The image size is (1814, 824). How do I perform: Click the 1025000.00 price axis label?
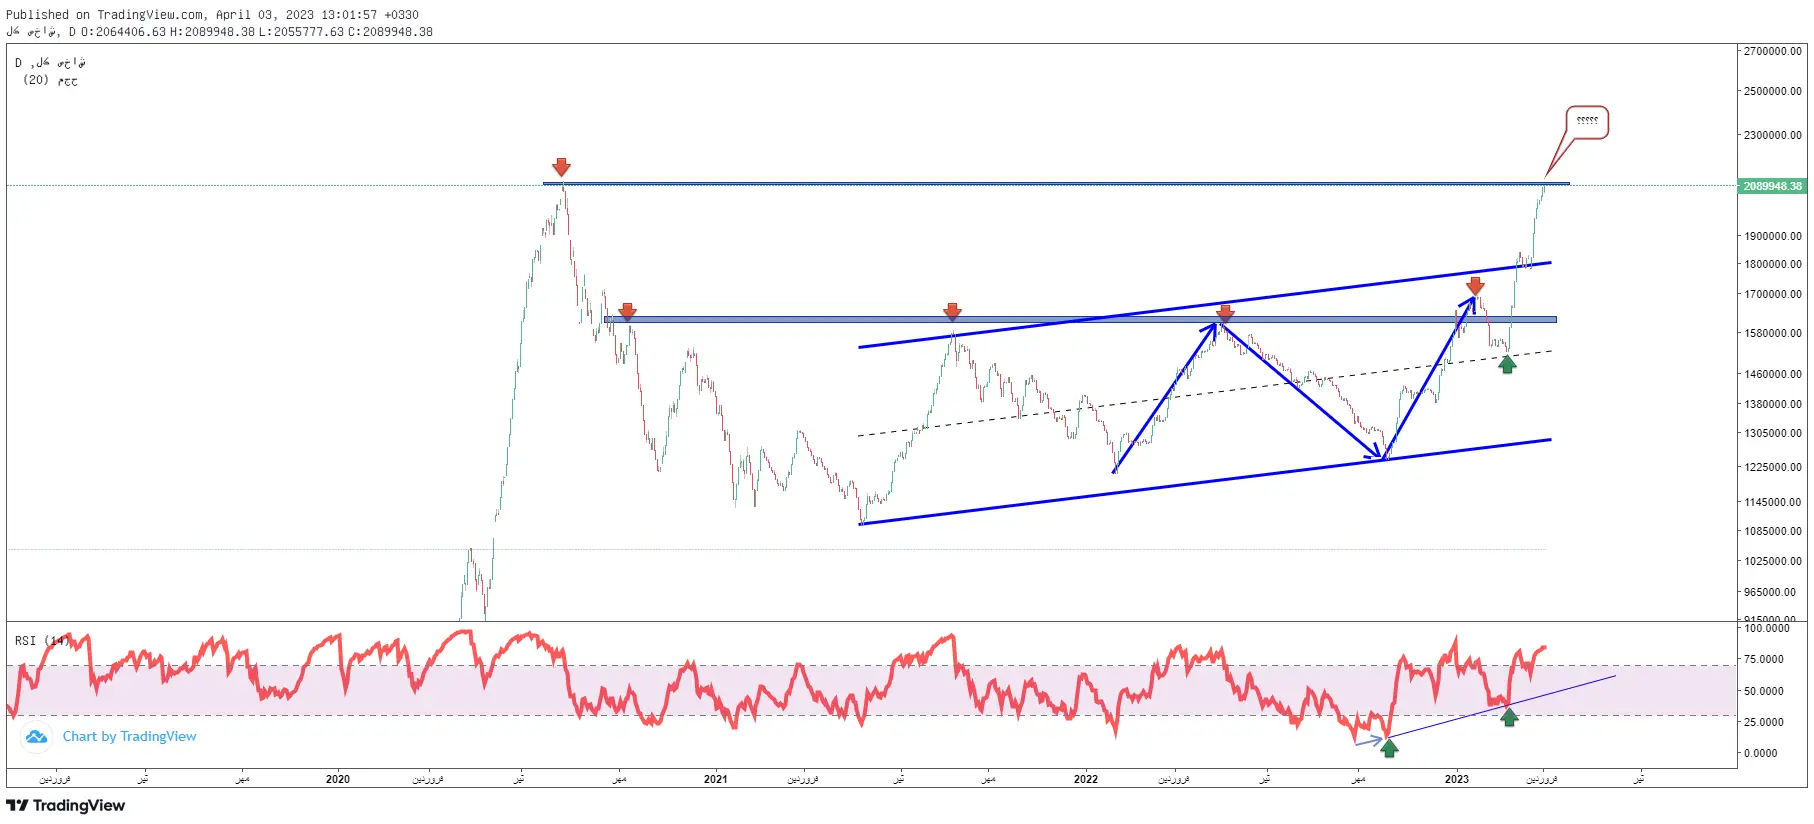[x=1773, y=561]
